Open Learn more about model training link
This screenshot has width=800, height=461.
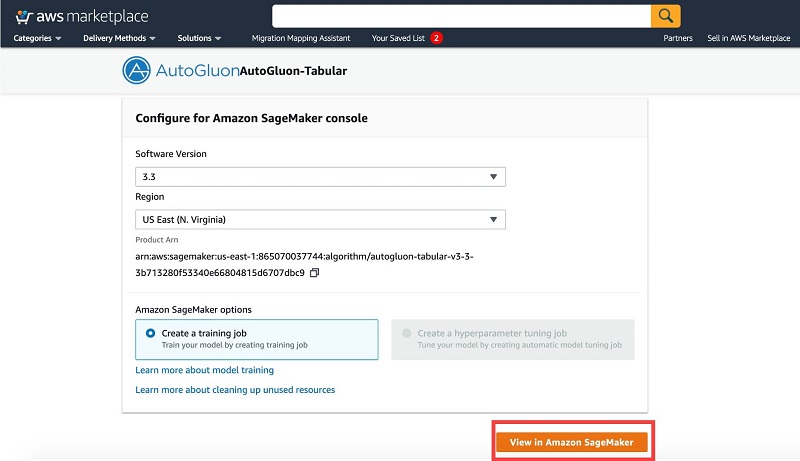(x=205, y=370)
